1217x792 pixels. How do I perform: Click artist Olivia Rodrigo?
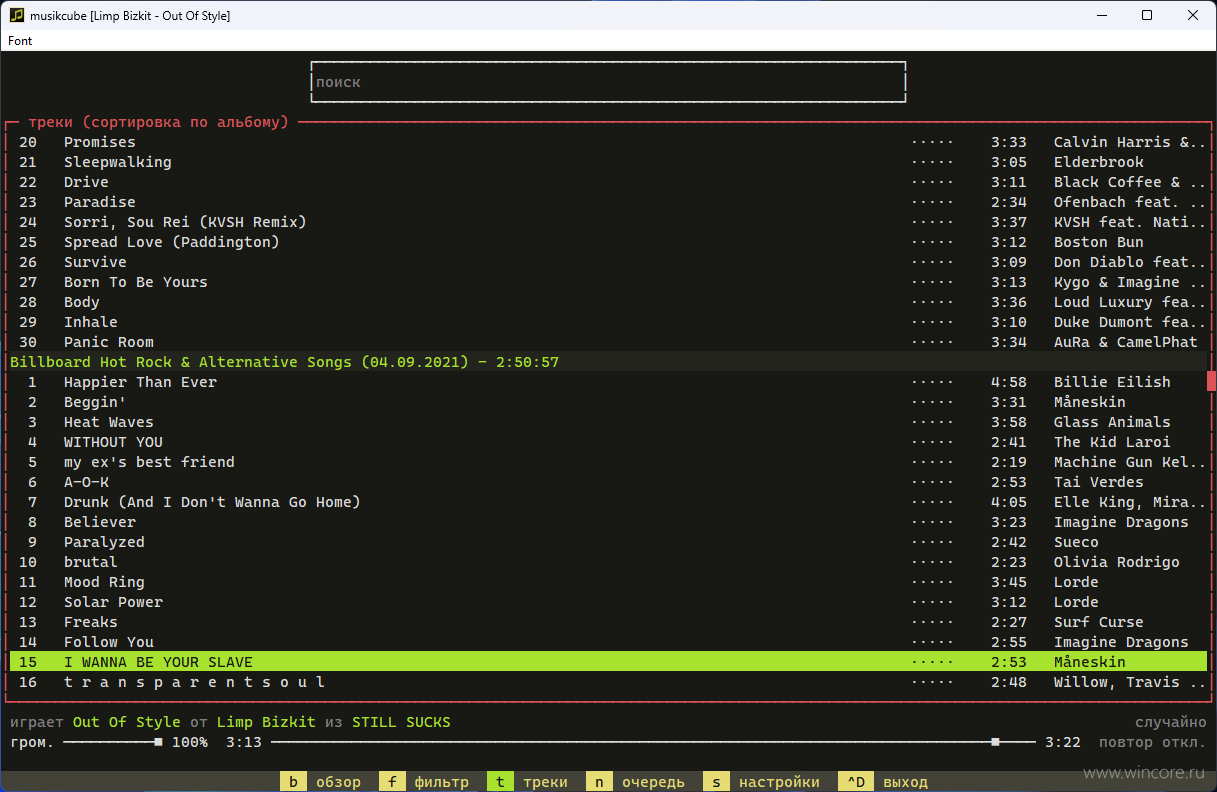1117,562
